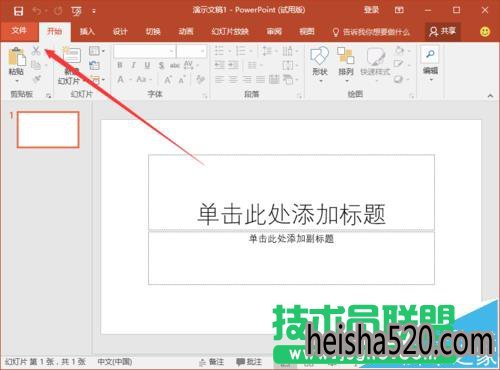Collapse the ribbon with chevron arrow
Screen dimensions: 500x370
(490, 96)
